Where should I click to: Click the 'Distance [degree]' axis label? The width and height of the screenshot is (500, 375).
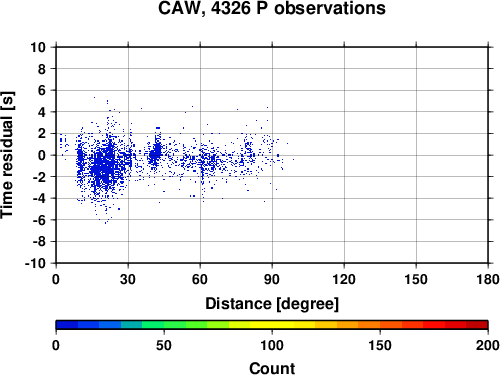click(x=272, y=304)
